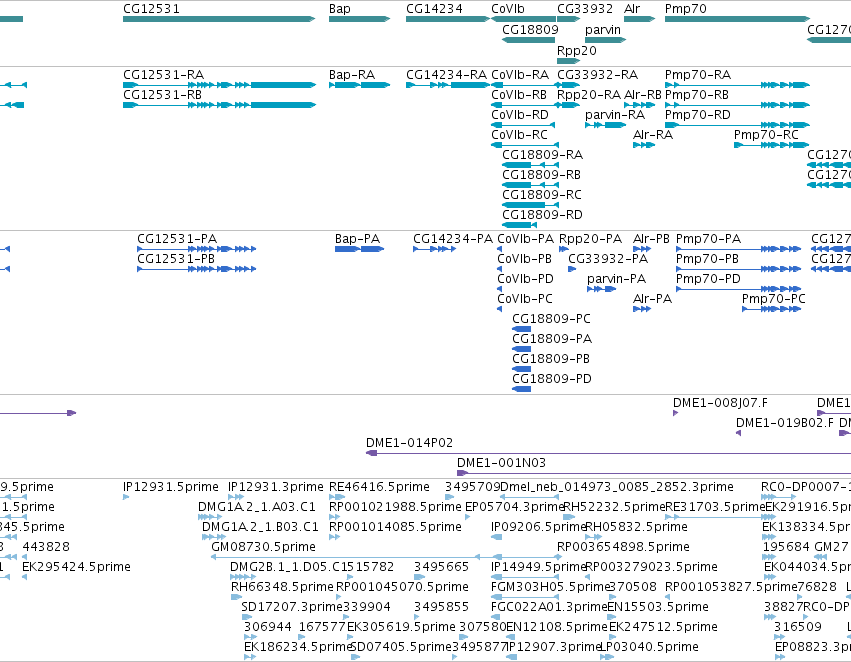This screenshot has height=662, width=851.
Task: Select EST RE46416.5prime
Action: click(x=337, y=497)
